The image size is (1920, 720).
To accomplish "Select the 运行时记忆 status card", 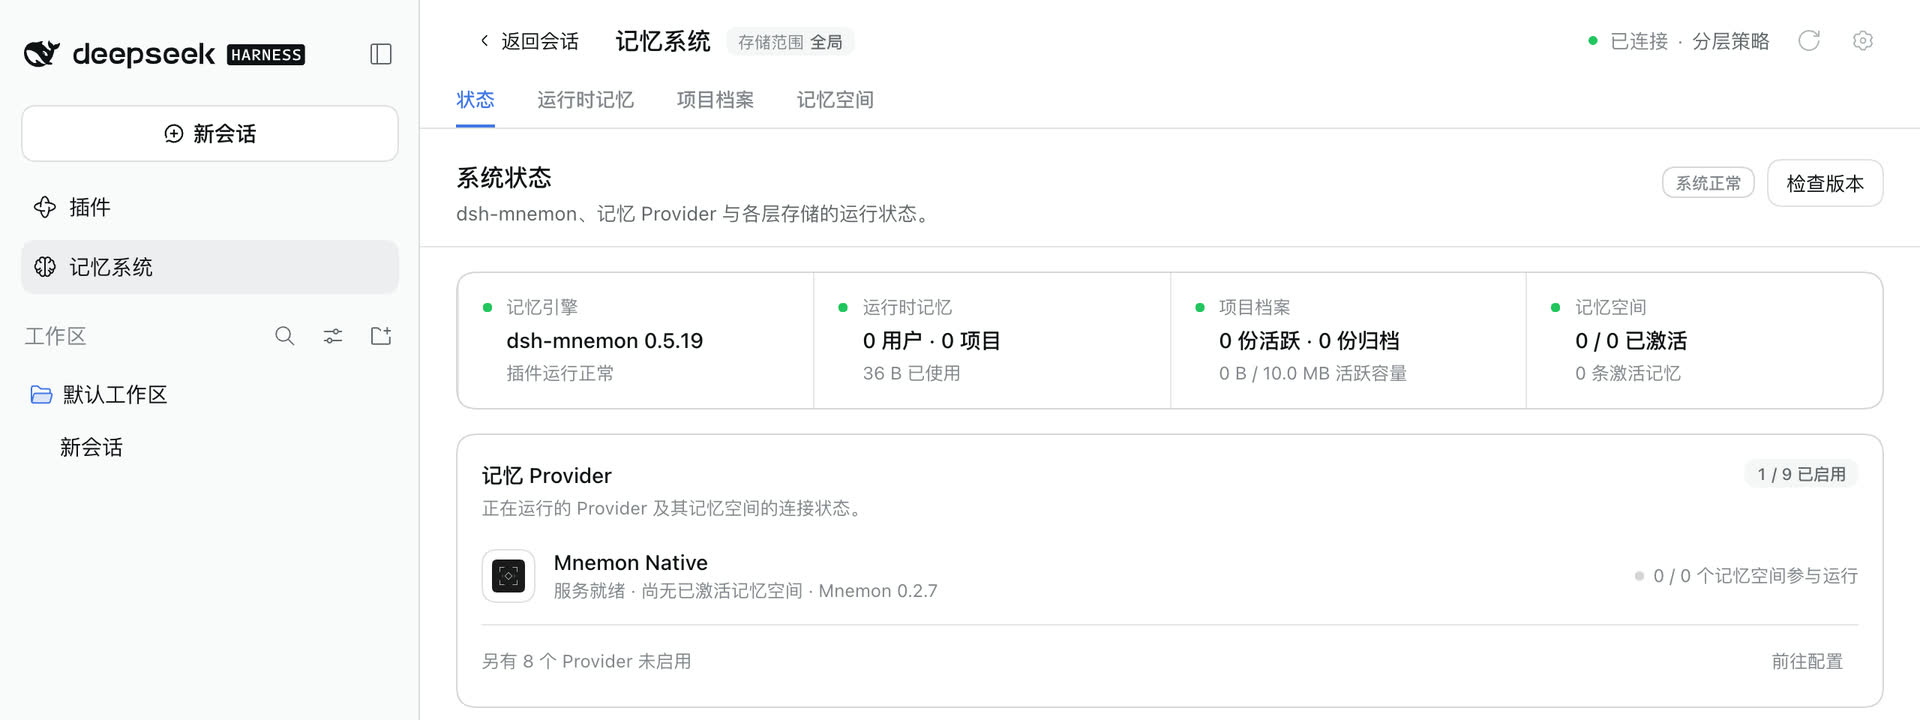I will coord(992,340).
